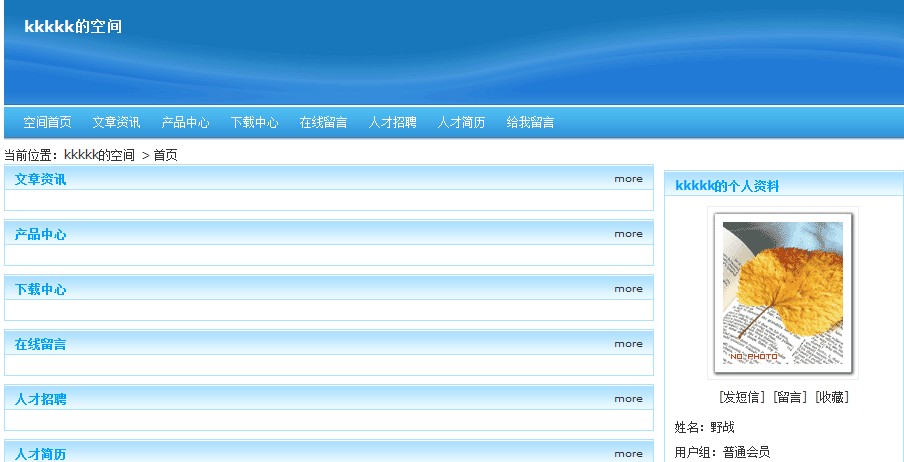Click 给我留言 in the navigation bar
Image resolution: width=904 pixels, height=462 pixels.
click(530, 123)
